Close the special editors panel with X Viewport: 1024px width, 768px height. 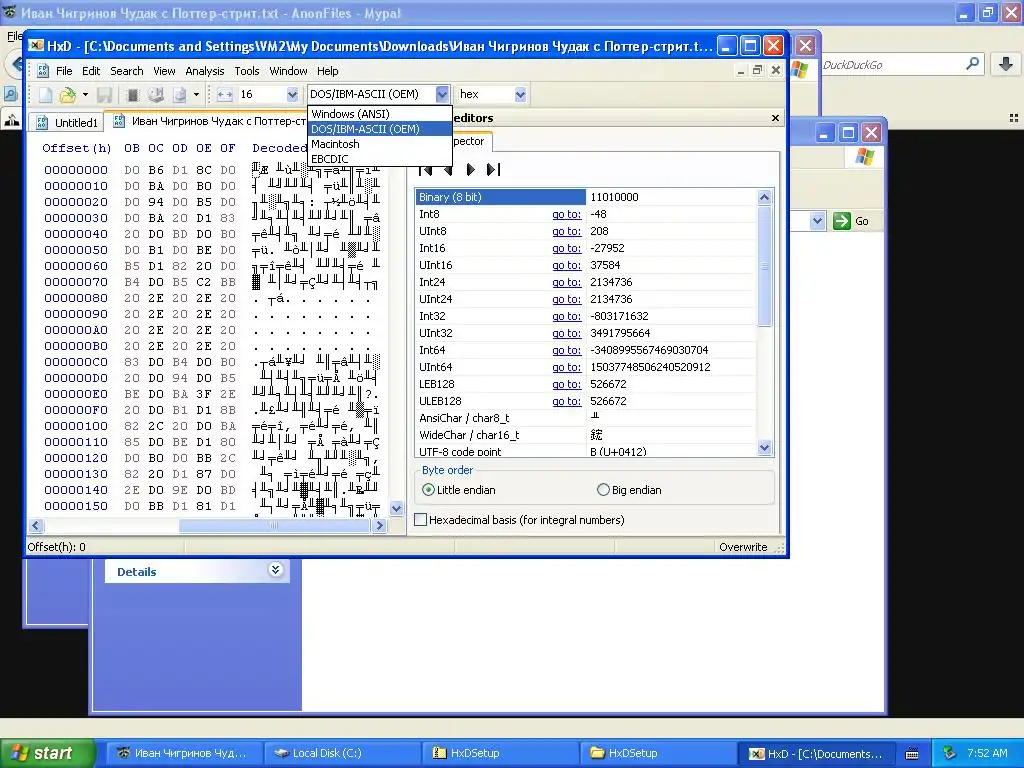point(775,118)
